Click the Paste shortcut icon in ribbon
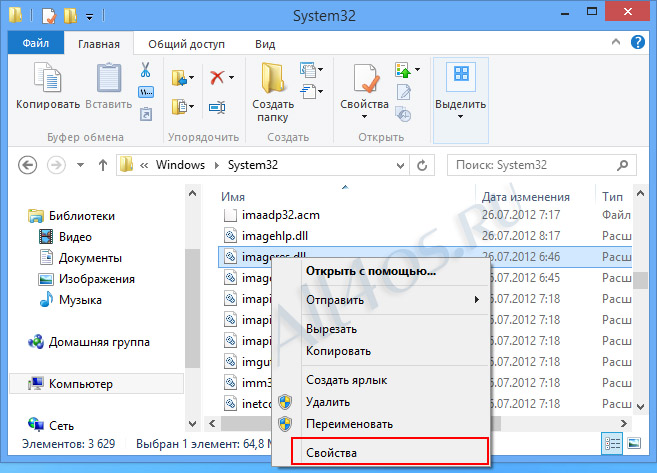The height and width of the screenshot is (473, 657). pyautogui.click(x=146, y=114)
